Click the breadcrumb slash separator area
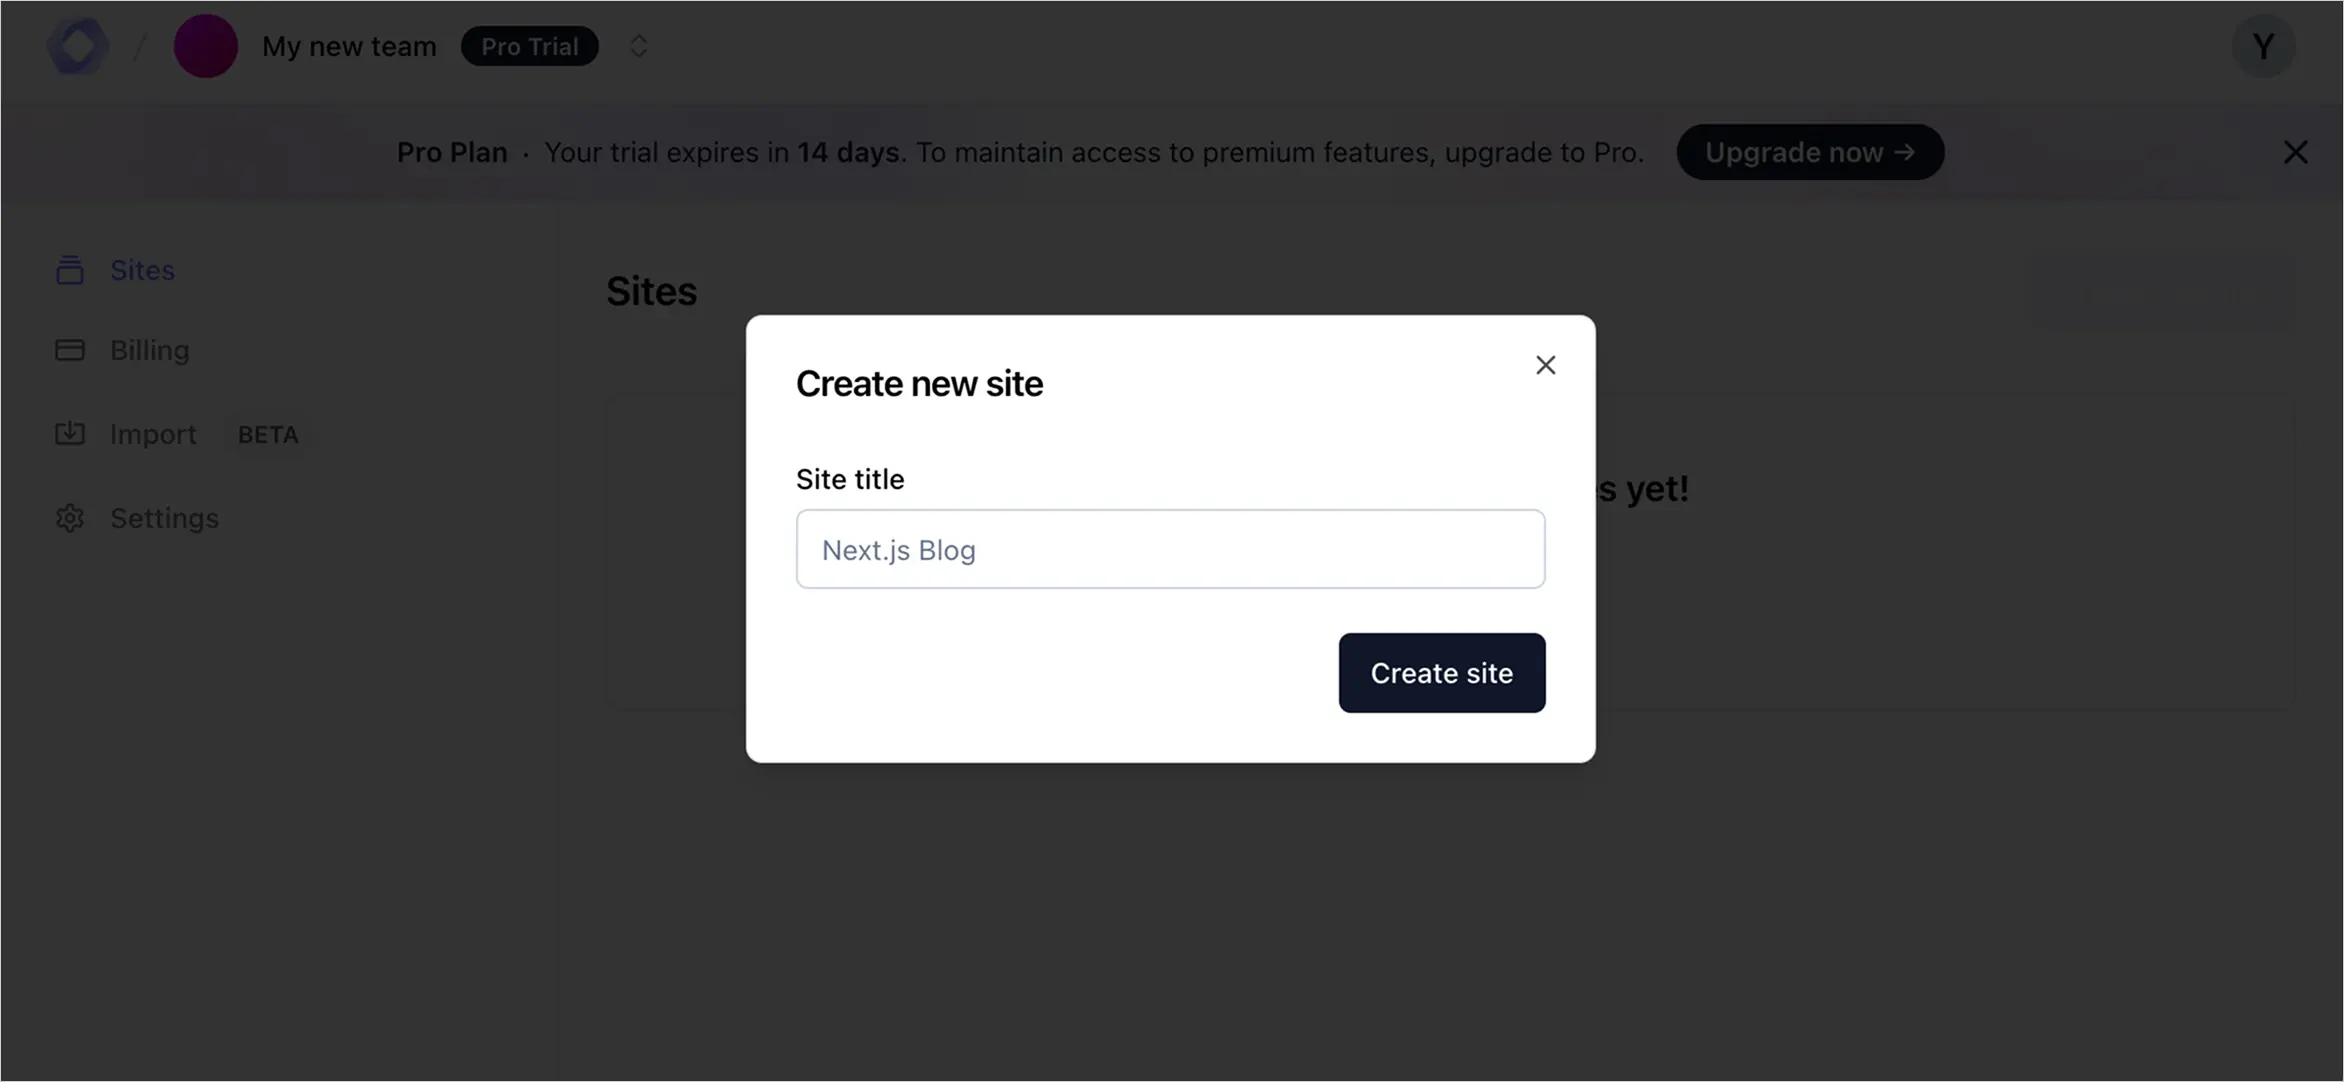 click(140, 46)
